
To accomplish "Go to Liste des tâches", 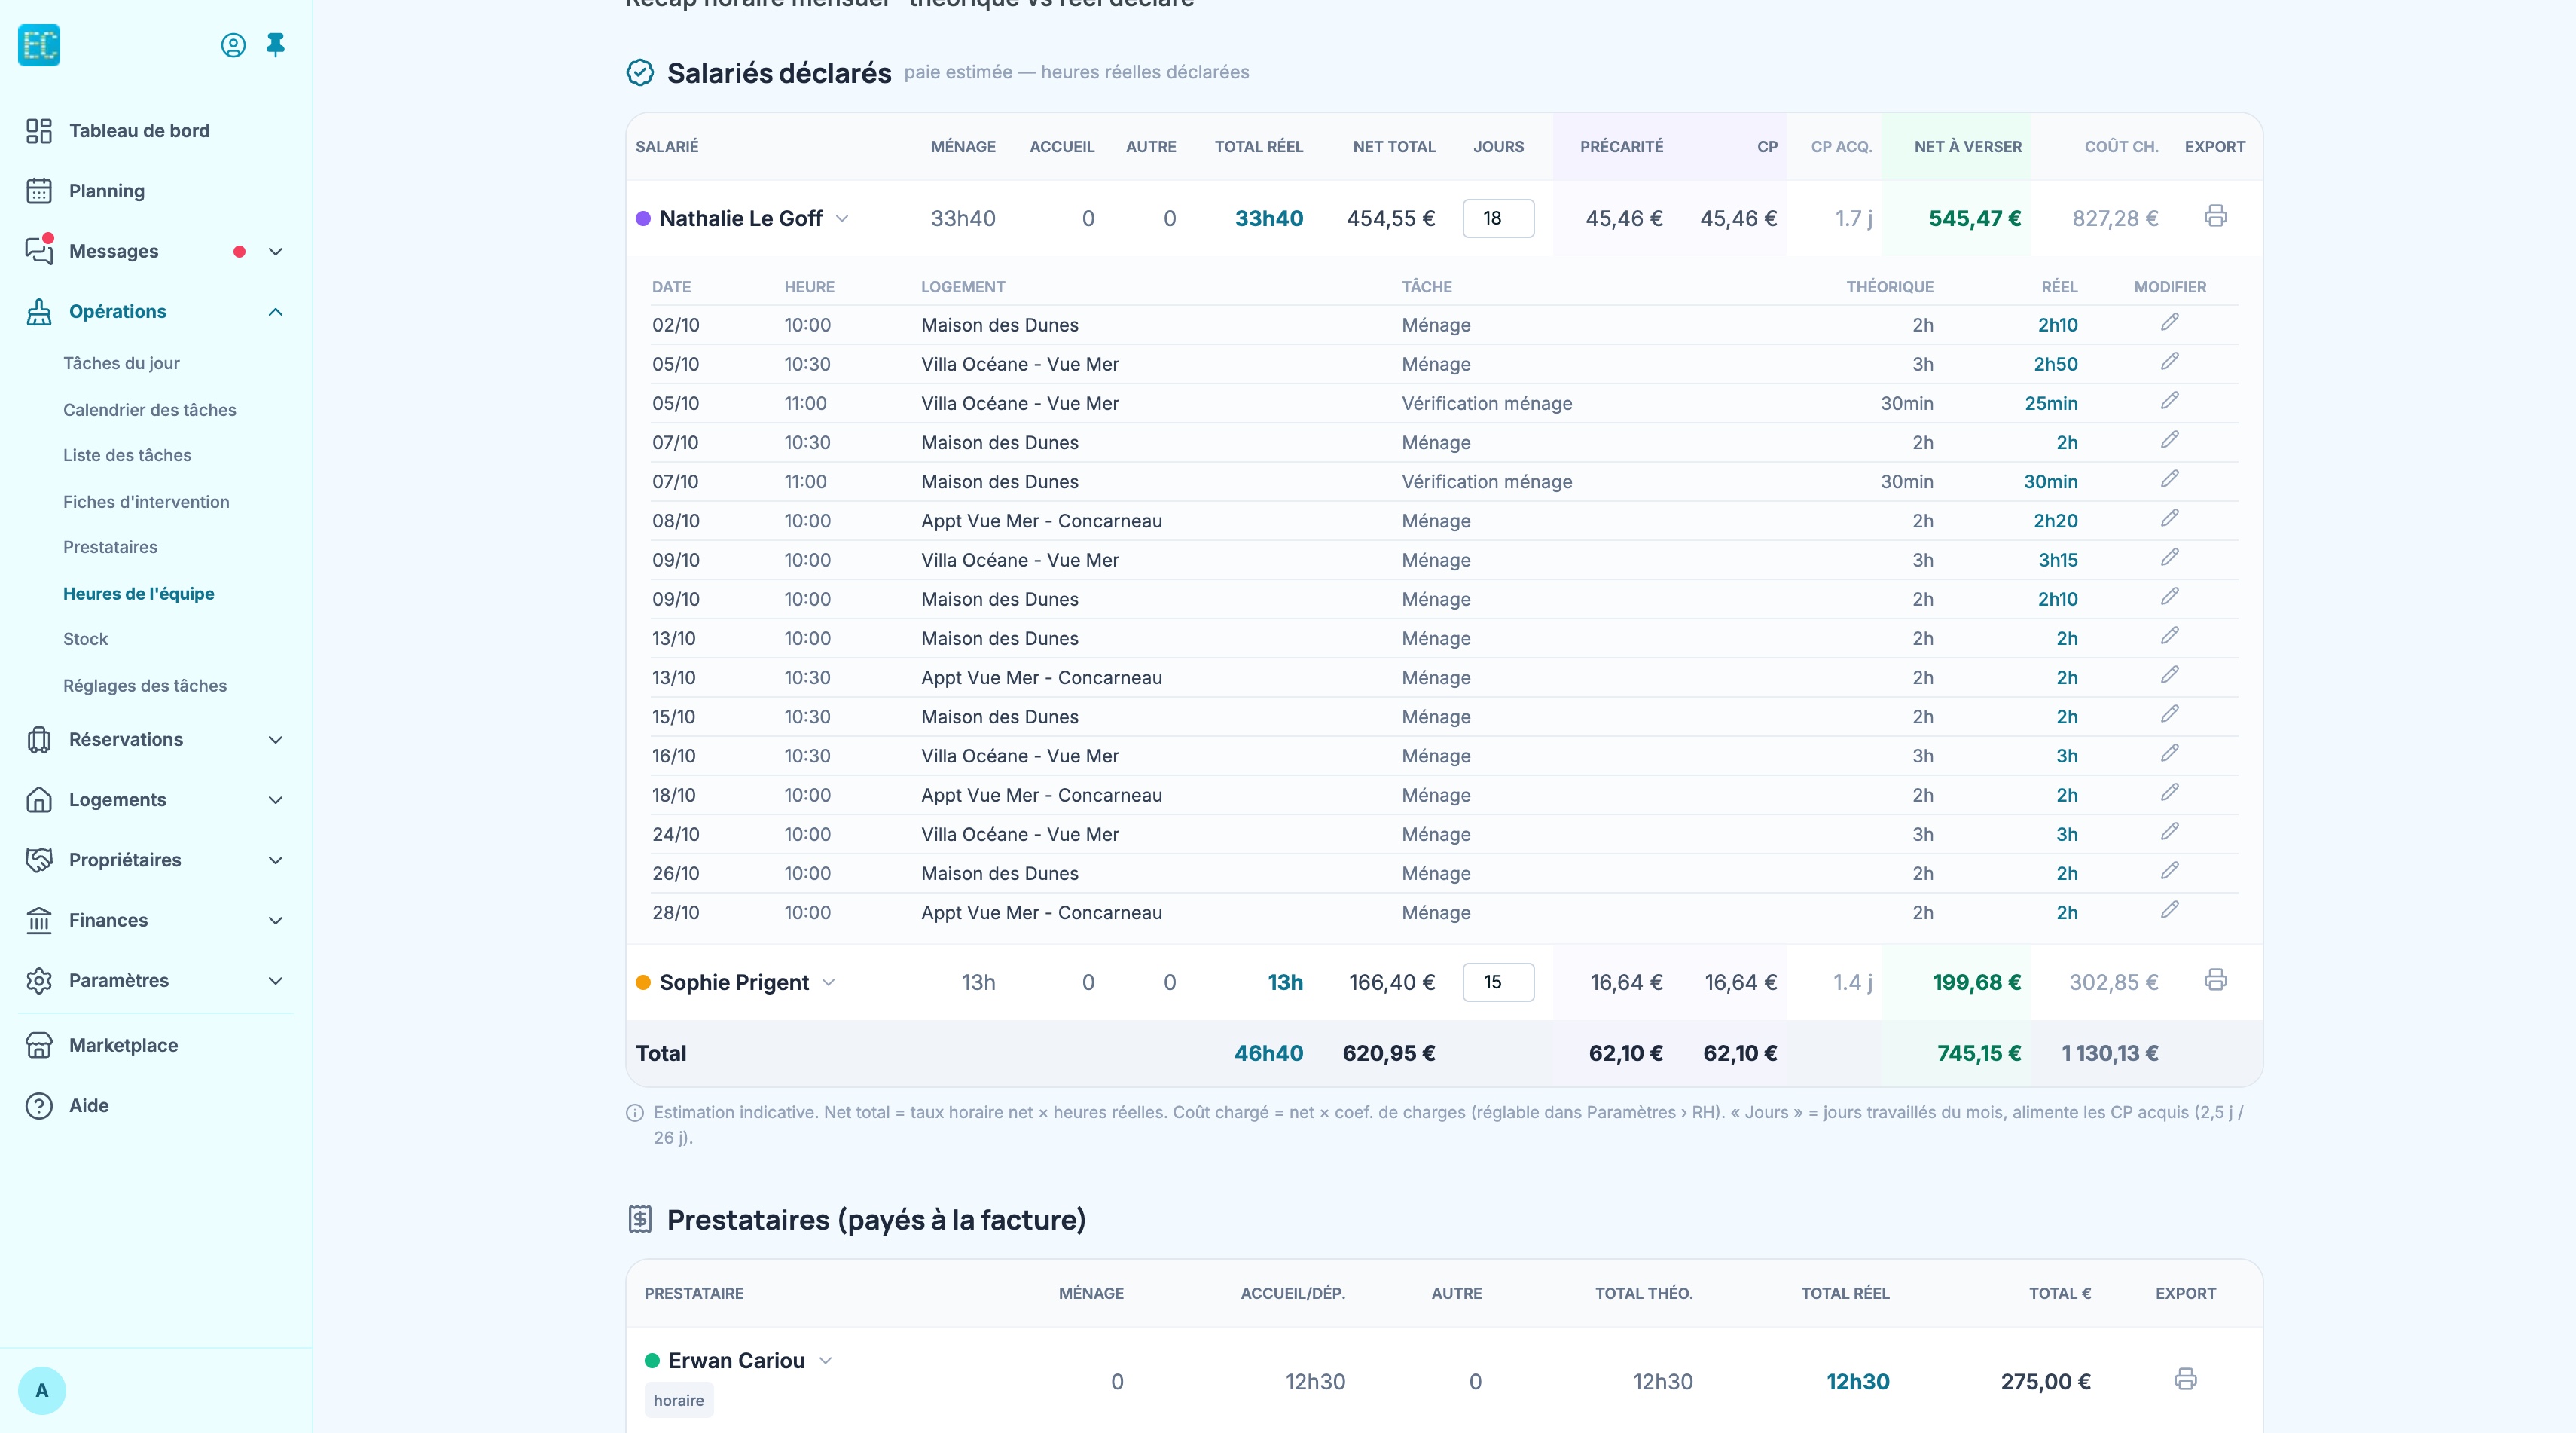I will pos(127,455).
